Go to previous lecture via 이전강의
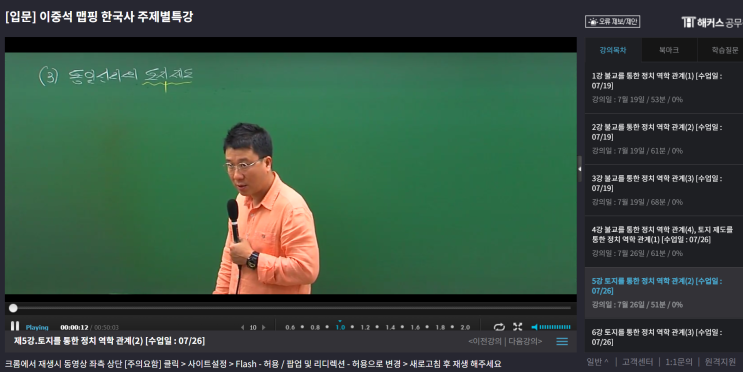The width and height of the screenshot is (743, 372). [x=485, y=341]
